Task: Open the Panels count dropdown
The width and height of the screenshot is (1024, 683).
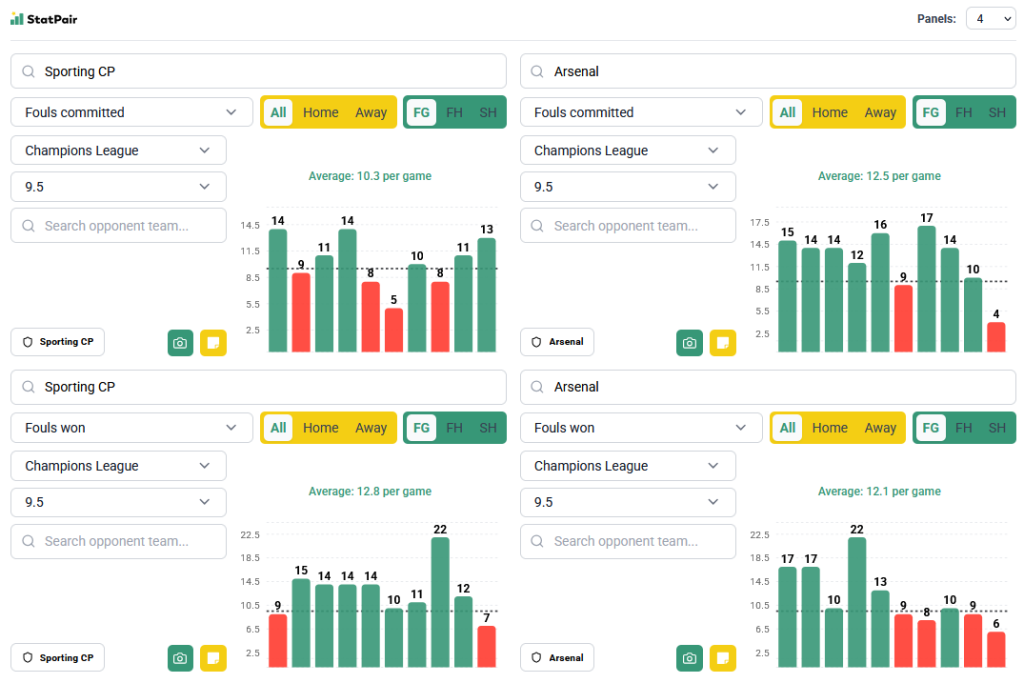Action: click(x=990, y=19)
